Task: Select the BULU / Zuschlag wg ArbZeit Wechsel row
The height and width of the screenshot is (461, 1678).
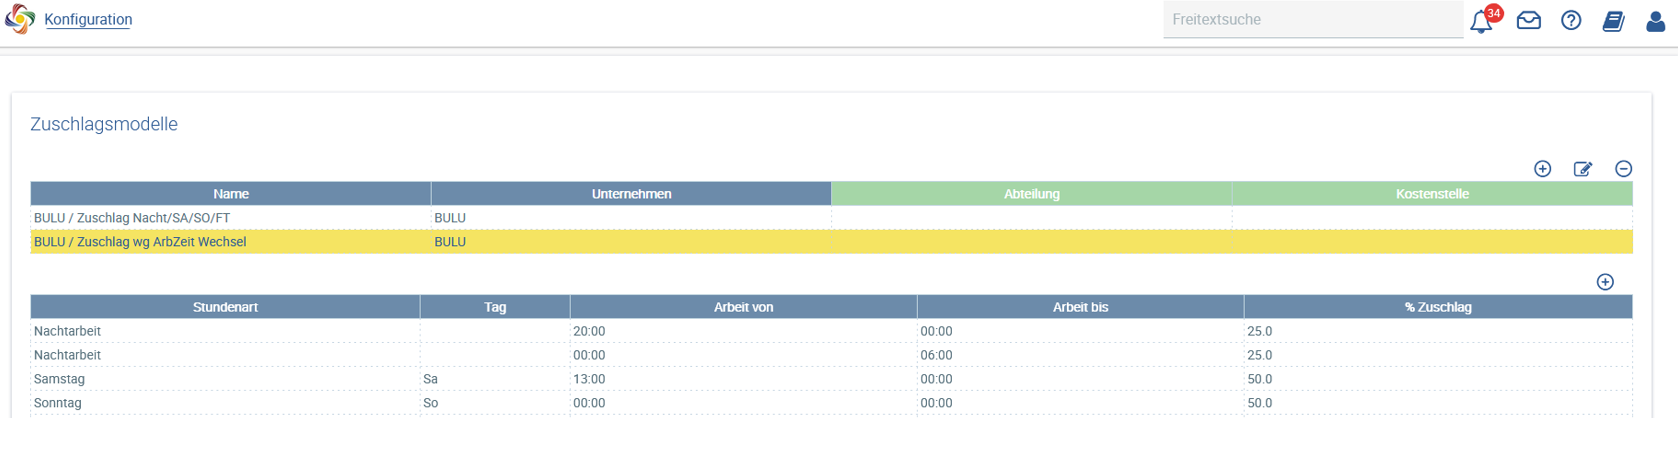Action: 831,242
